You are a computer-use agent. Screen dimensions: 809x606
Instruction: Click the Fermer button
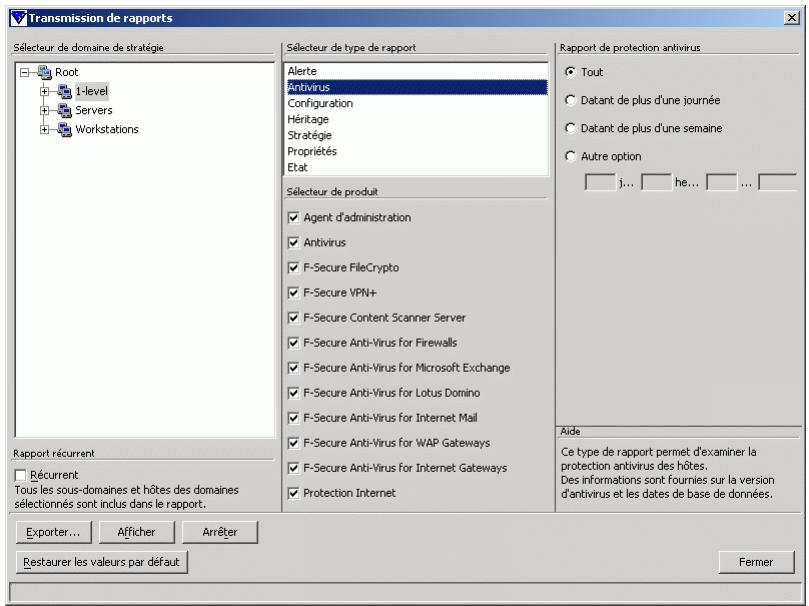(756, 562)
